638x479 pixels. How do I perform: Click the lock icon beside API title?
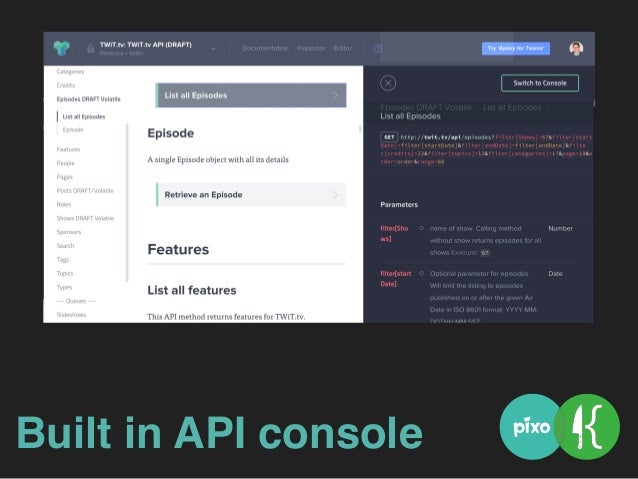coord(90,49)
